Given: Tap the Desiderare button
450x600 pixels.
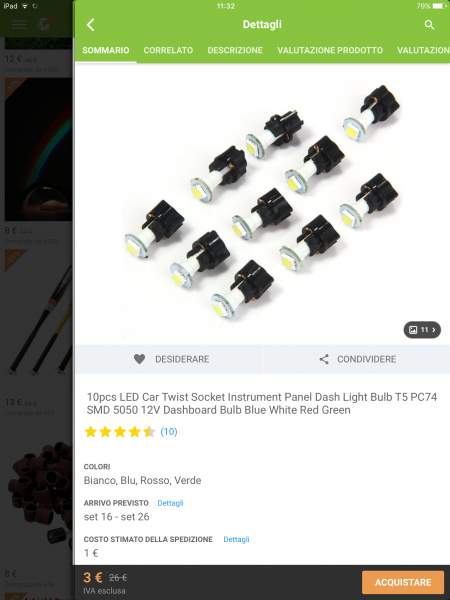Looking at the screenshot, I should 170,359.
